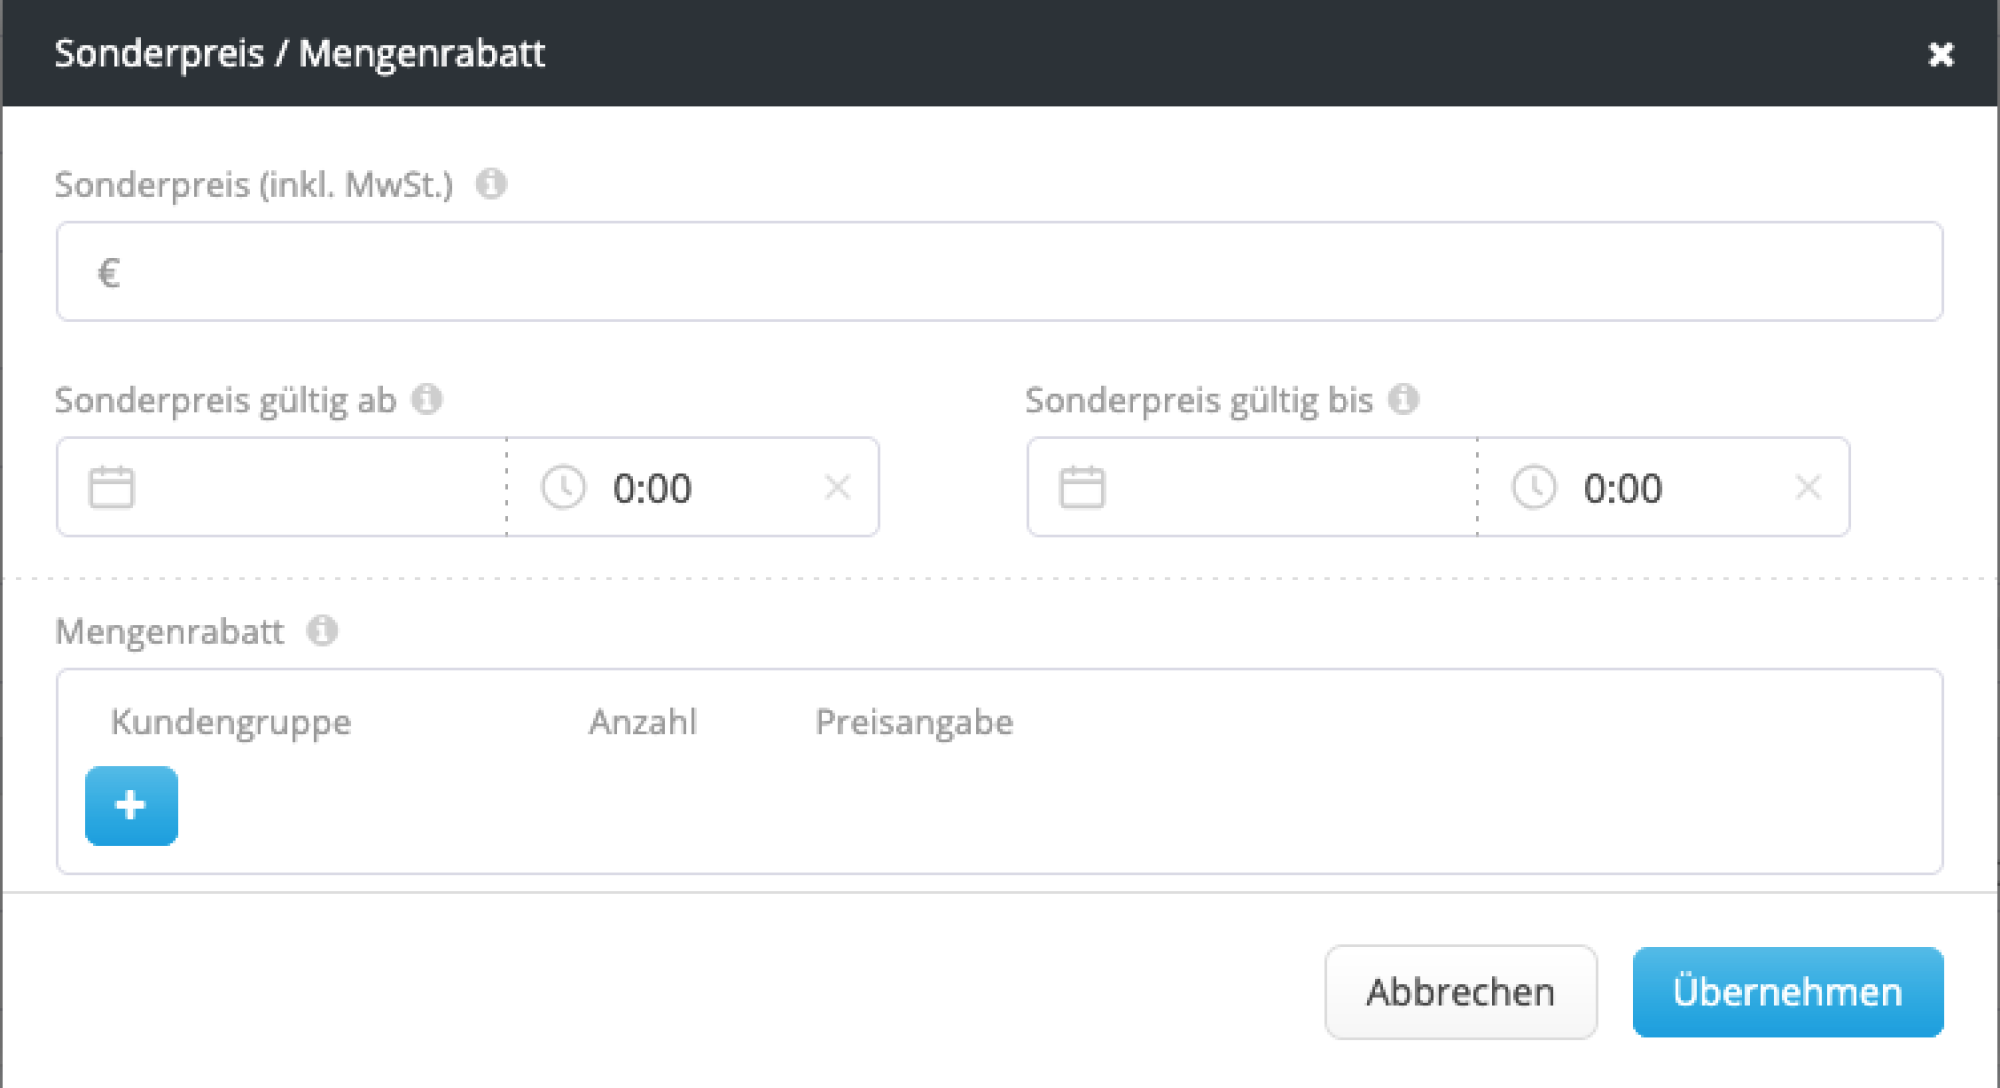Clear the gültig ab time value

click(x=838, y=488)
